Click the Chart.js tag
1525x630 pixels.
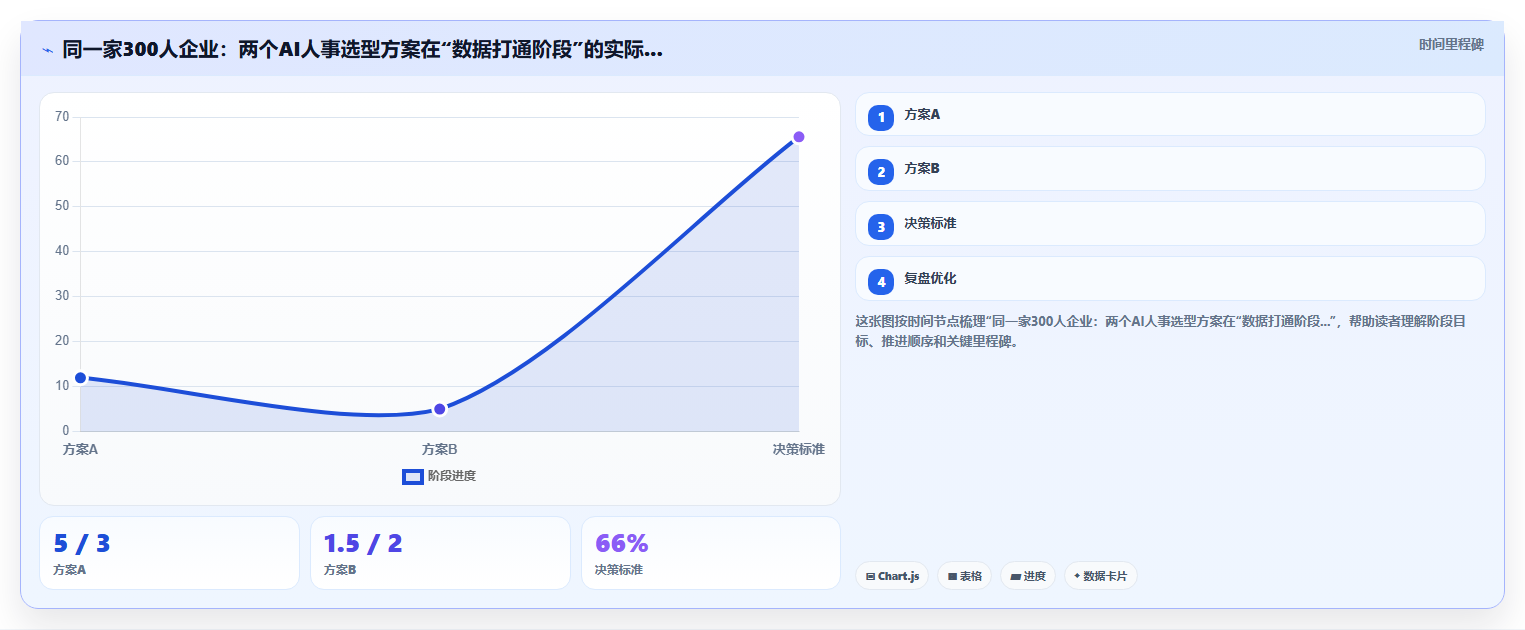click(892, 576)
